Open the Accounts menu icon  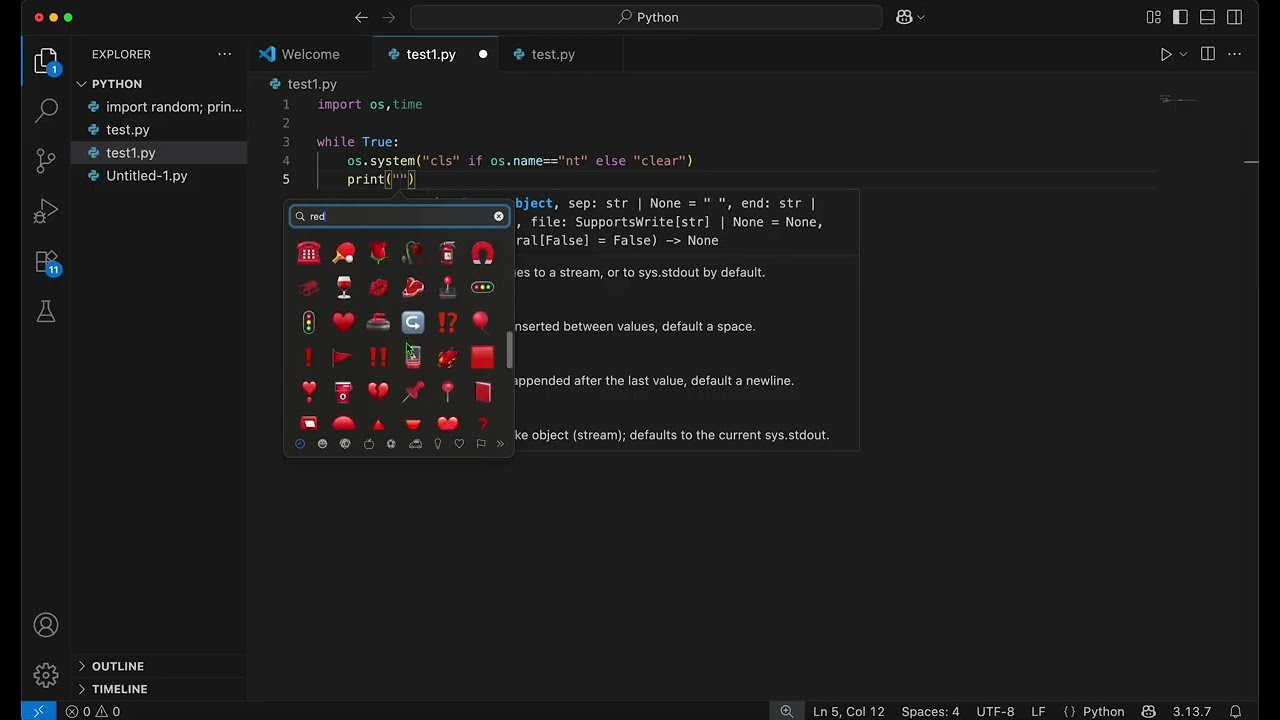(46, 625)
